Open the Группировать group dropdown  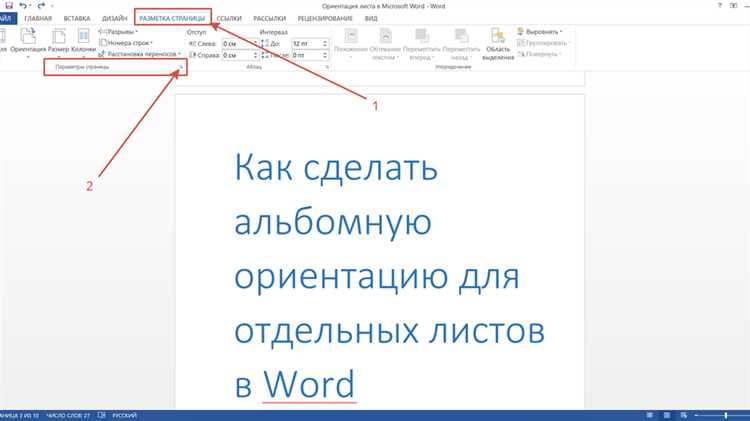543,43
